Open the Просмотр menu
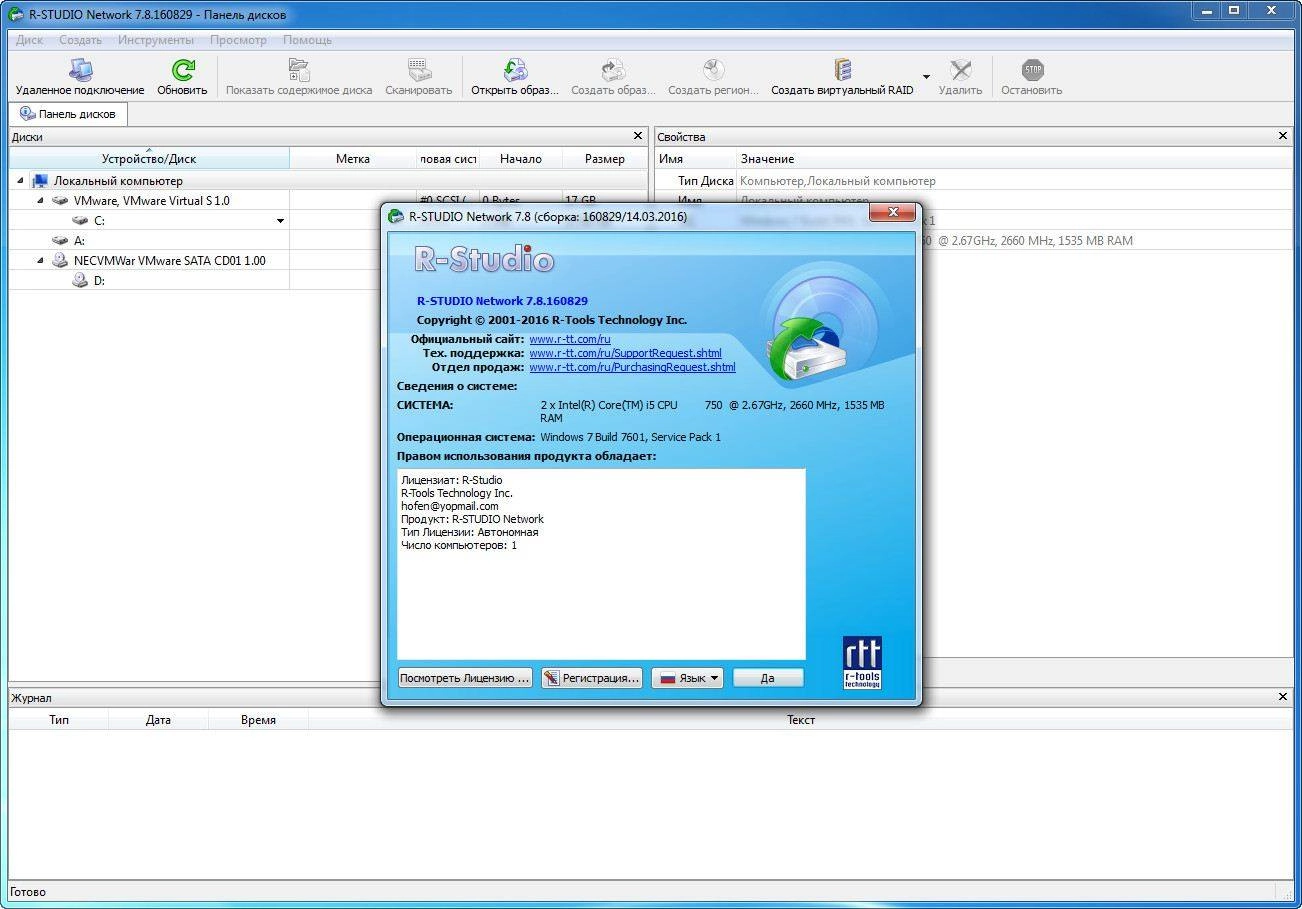The height and width of the screenshot is (909, 1302). pos(238,40)
